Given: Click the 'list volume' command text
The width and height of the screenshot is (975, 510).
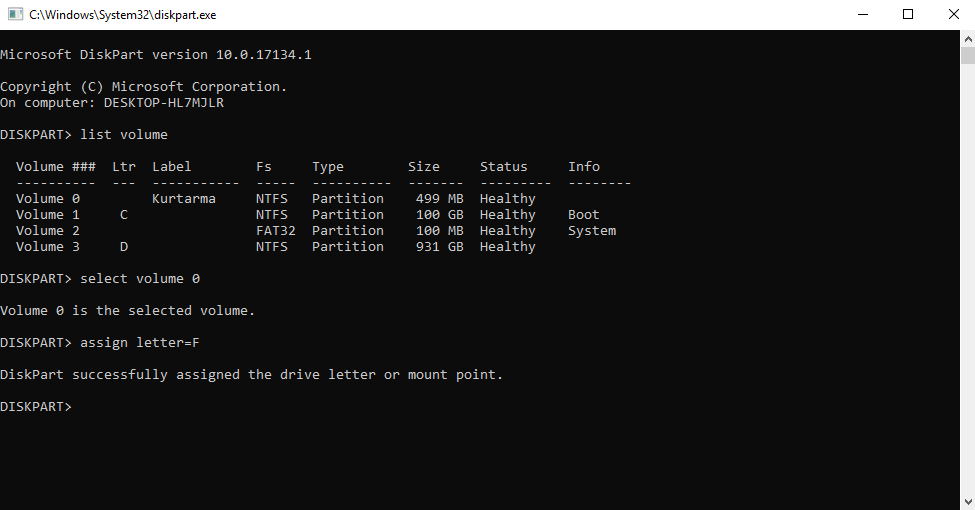Looking at the screenshot, I should (124, 135).
